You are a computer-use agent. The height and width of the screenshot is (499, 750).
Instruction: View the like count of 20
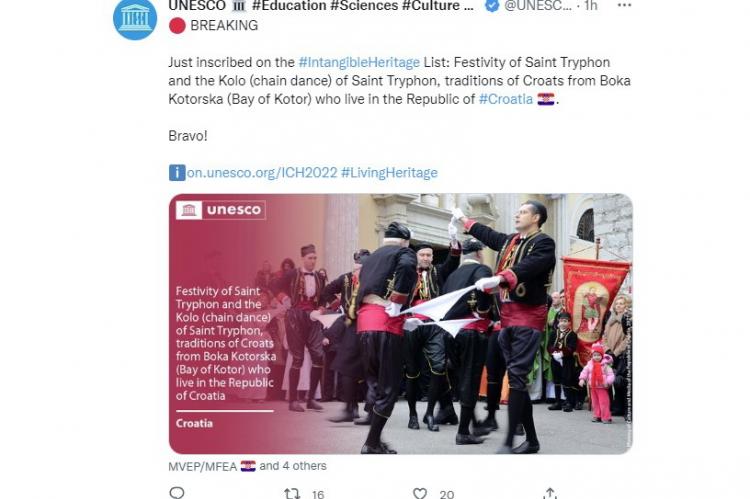[447, 494]
